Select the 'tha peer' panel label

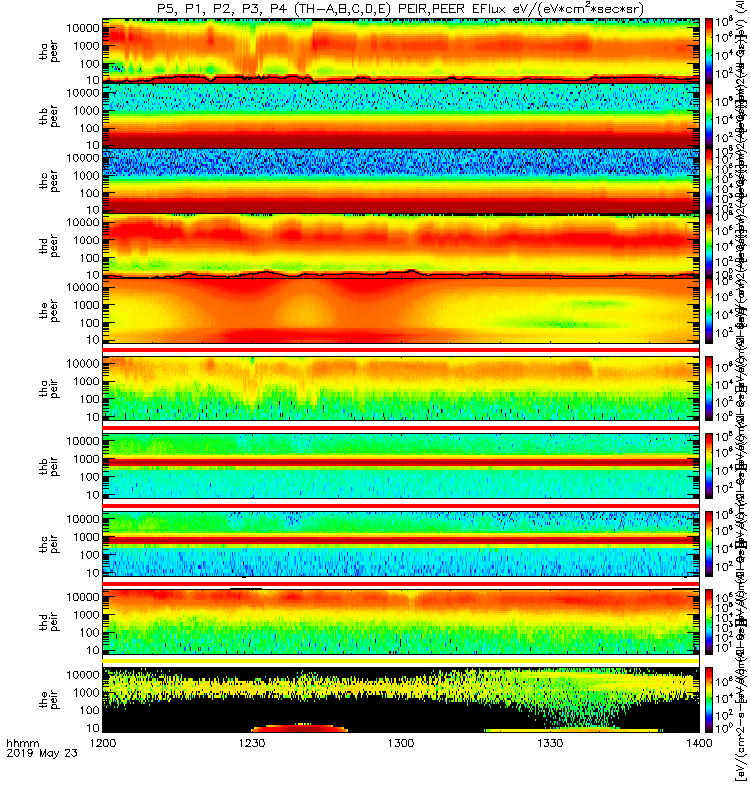tap(49, 52)
